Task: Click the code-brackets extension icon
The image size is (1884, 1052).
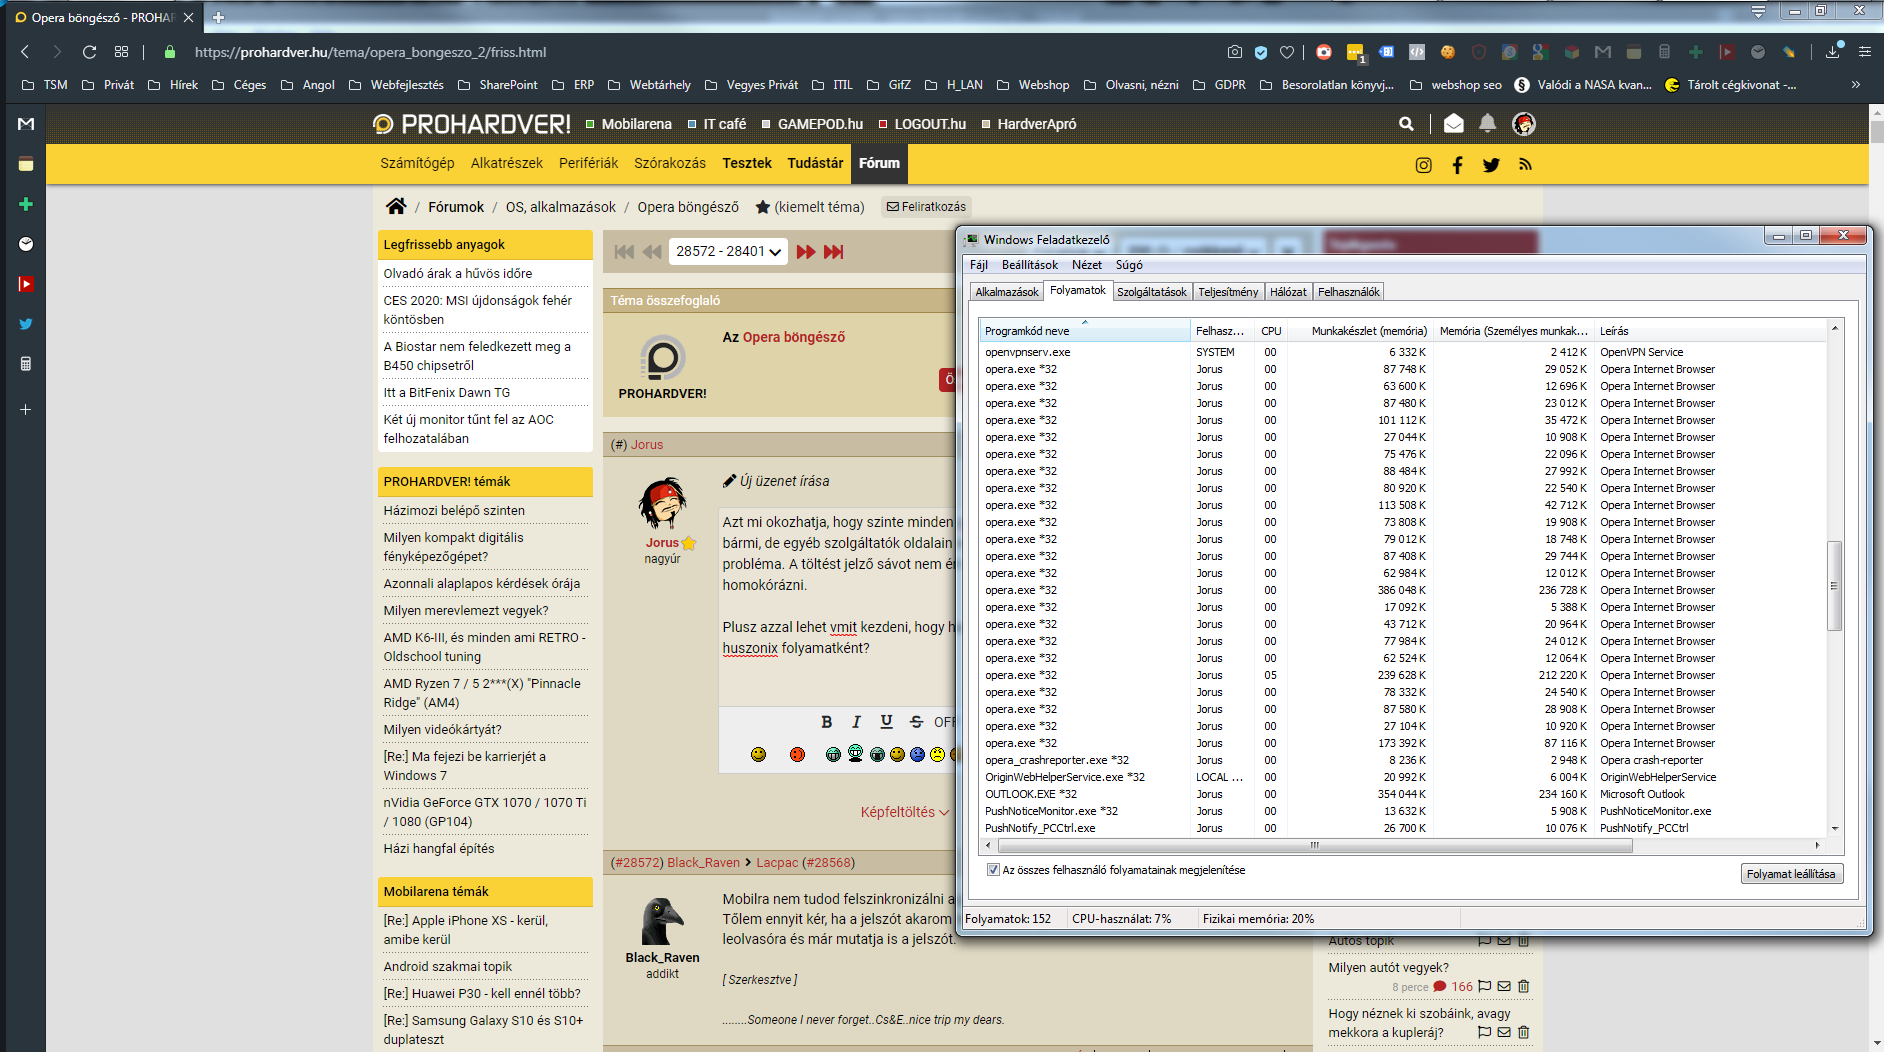Action: [x=1417, y=52]
